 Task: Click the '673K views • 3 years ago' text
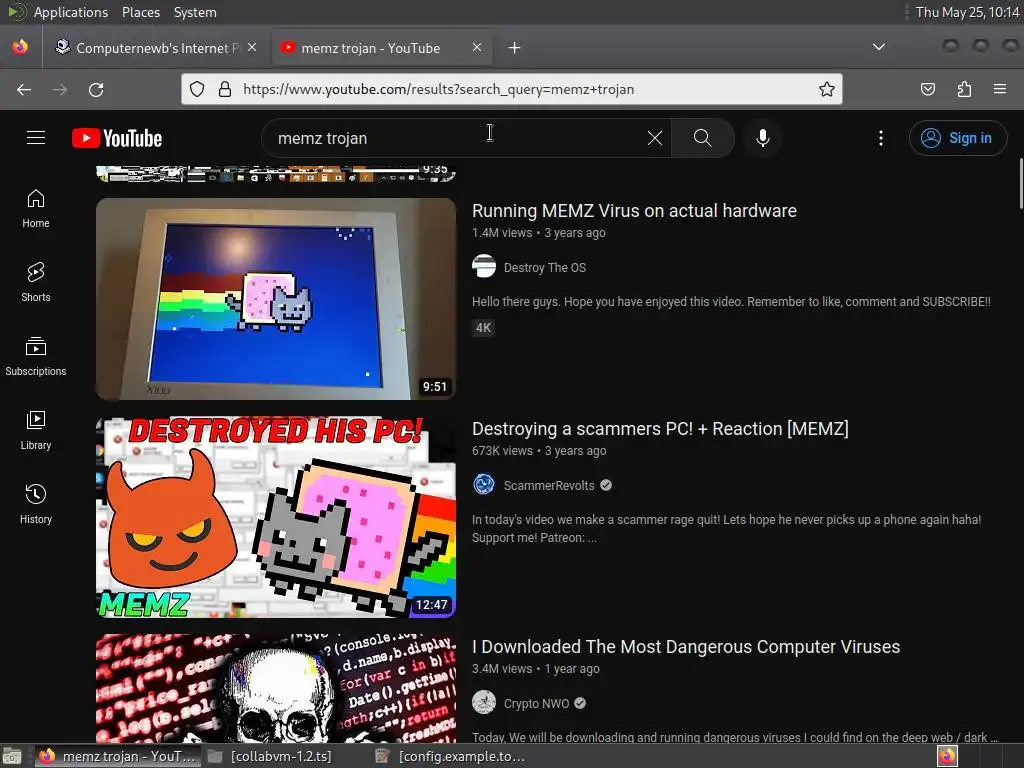click(539, 451)
